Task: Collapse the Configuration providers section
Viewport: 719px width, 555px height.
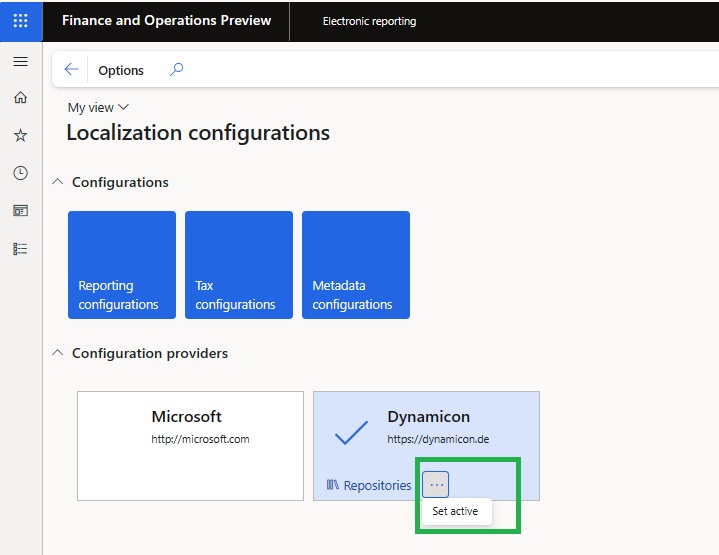Action: pyautogui.click(x=59, y=353)
